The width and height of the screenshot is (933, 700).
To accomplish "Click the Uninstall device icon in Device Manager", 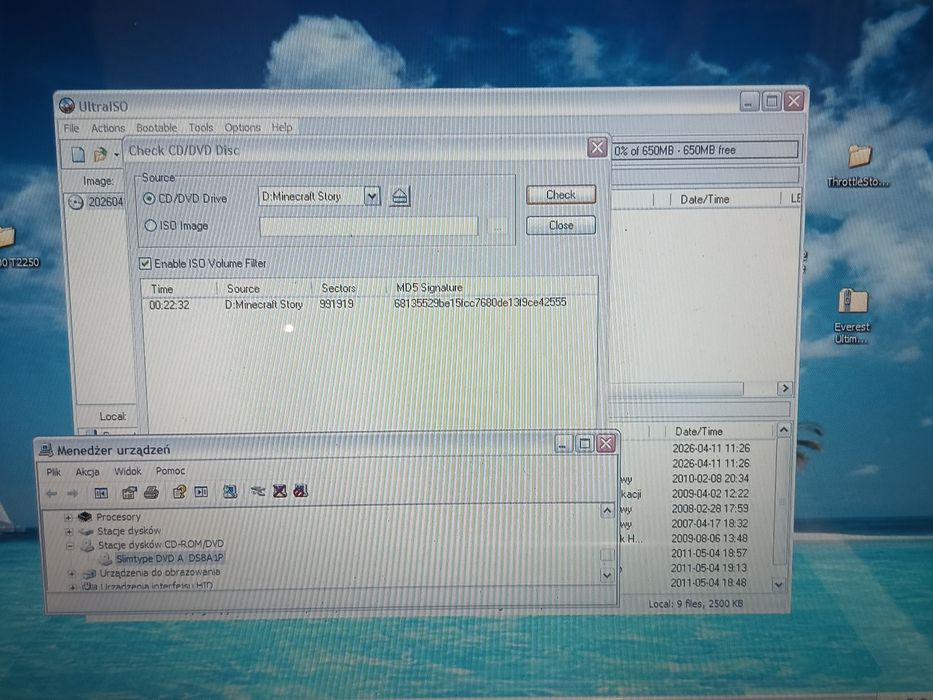I will coord(280,490).
